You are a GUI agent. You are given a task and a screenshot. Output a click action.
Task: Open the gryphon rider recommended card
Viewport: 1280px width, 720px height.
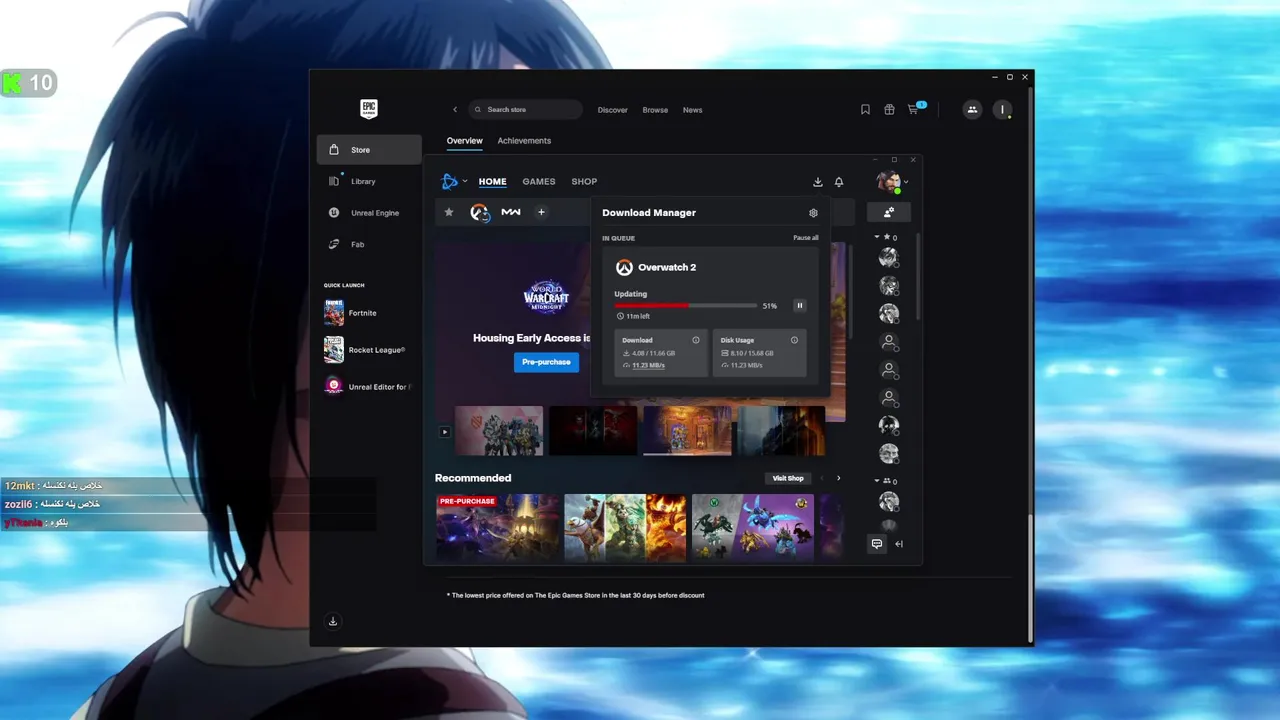pyautogui.click(x=625, y=527)
